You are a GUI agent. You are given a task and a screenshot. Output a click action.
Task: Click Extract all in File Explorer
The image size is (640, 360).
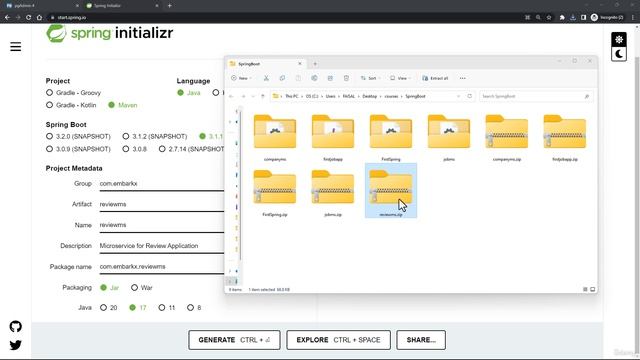435,78
